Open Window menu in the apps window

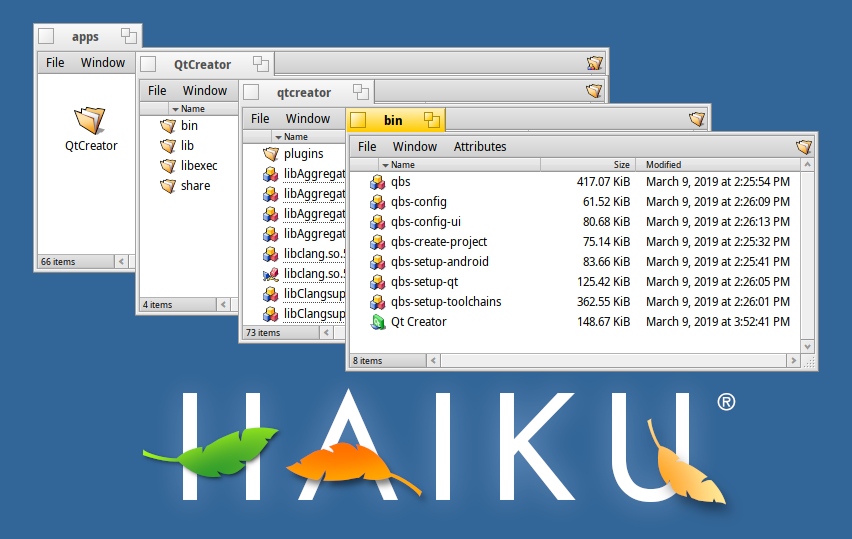tap(103, 62)
